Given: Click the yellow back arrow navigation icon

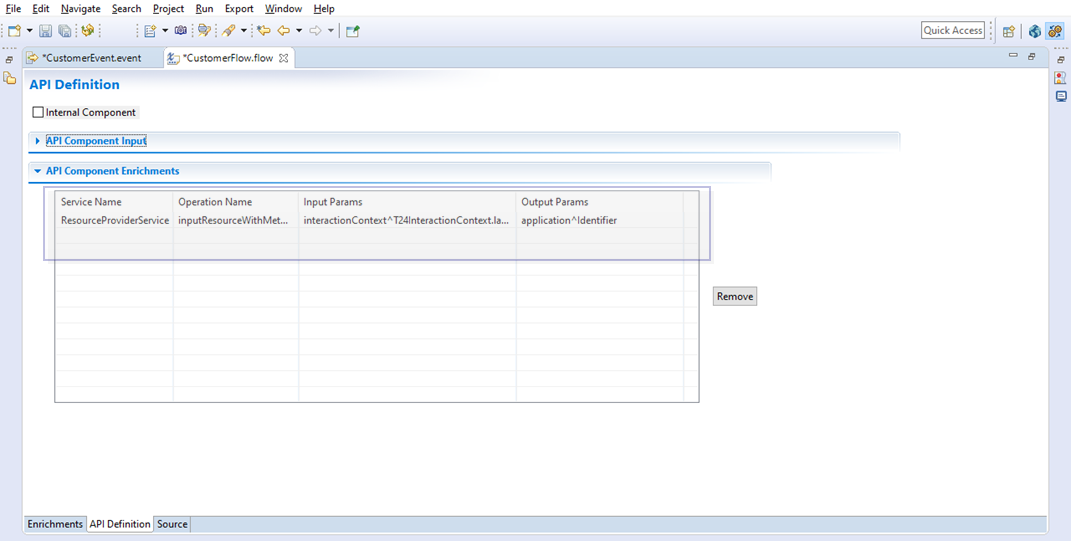Looking at the screenshot, I should point(283,31).
